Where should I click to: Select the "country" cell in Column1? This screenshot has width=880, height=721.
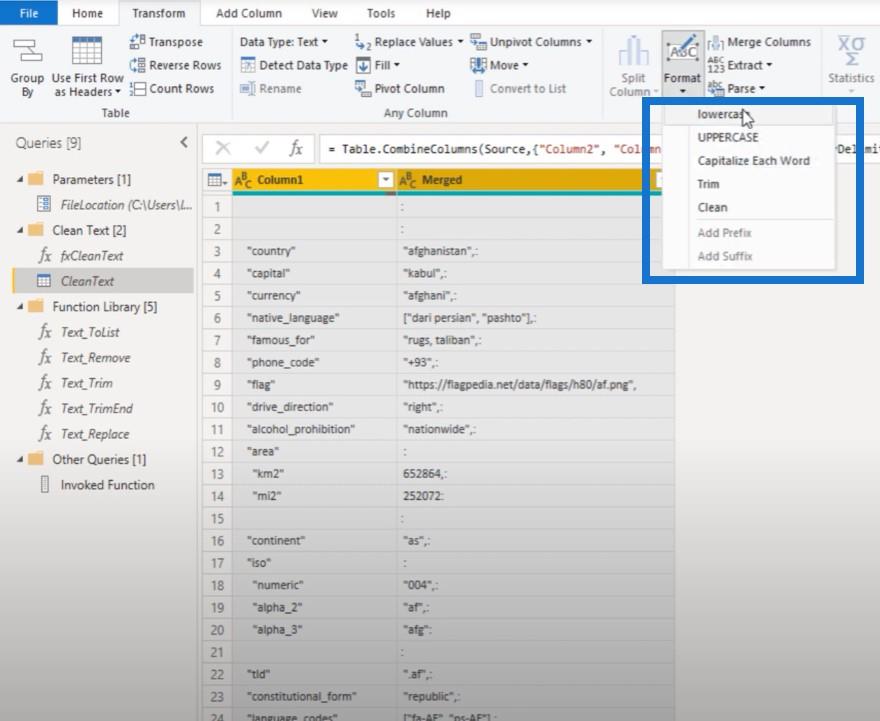point(315,251)
